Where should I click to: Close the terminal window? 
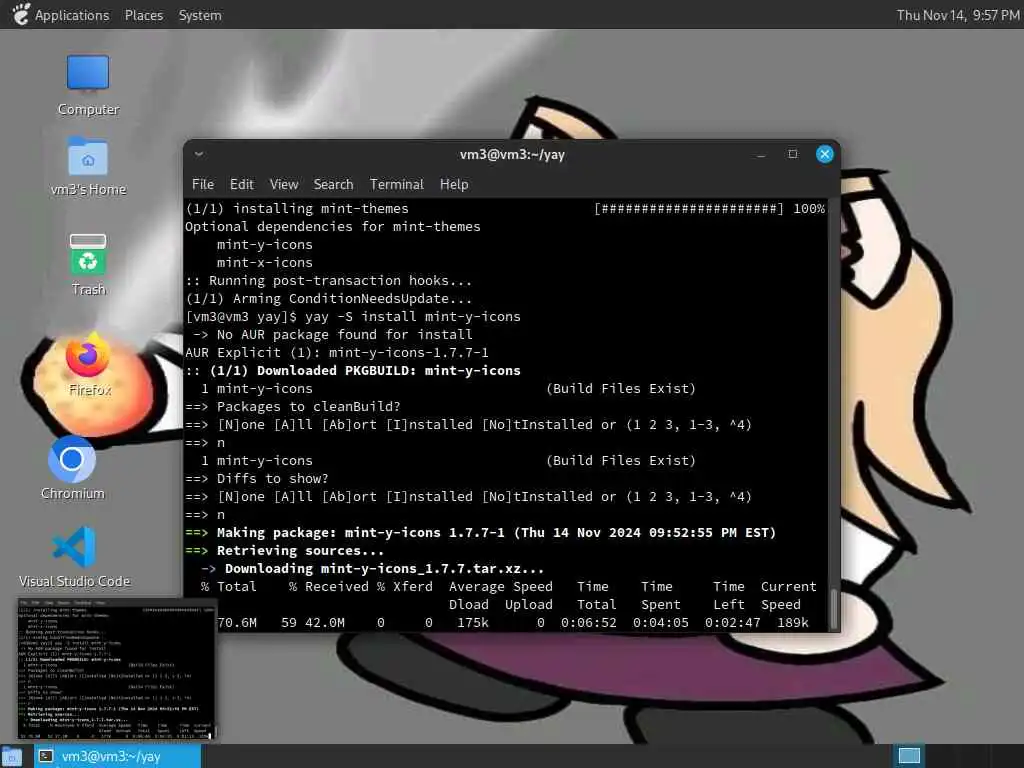[x=825, y=154]
